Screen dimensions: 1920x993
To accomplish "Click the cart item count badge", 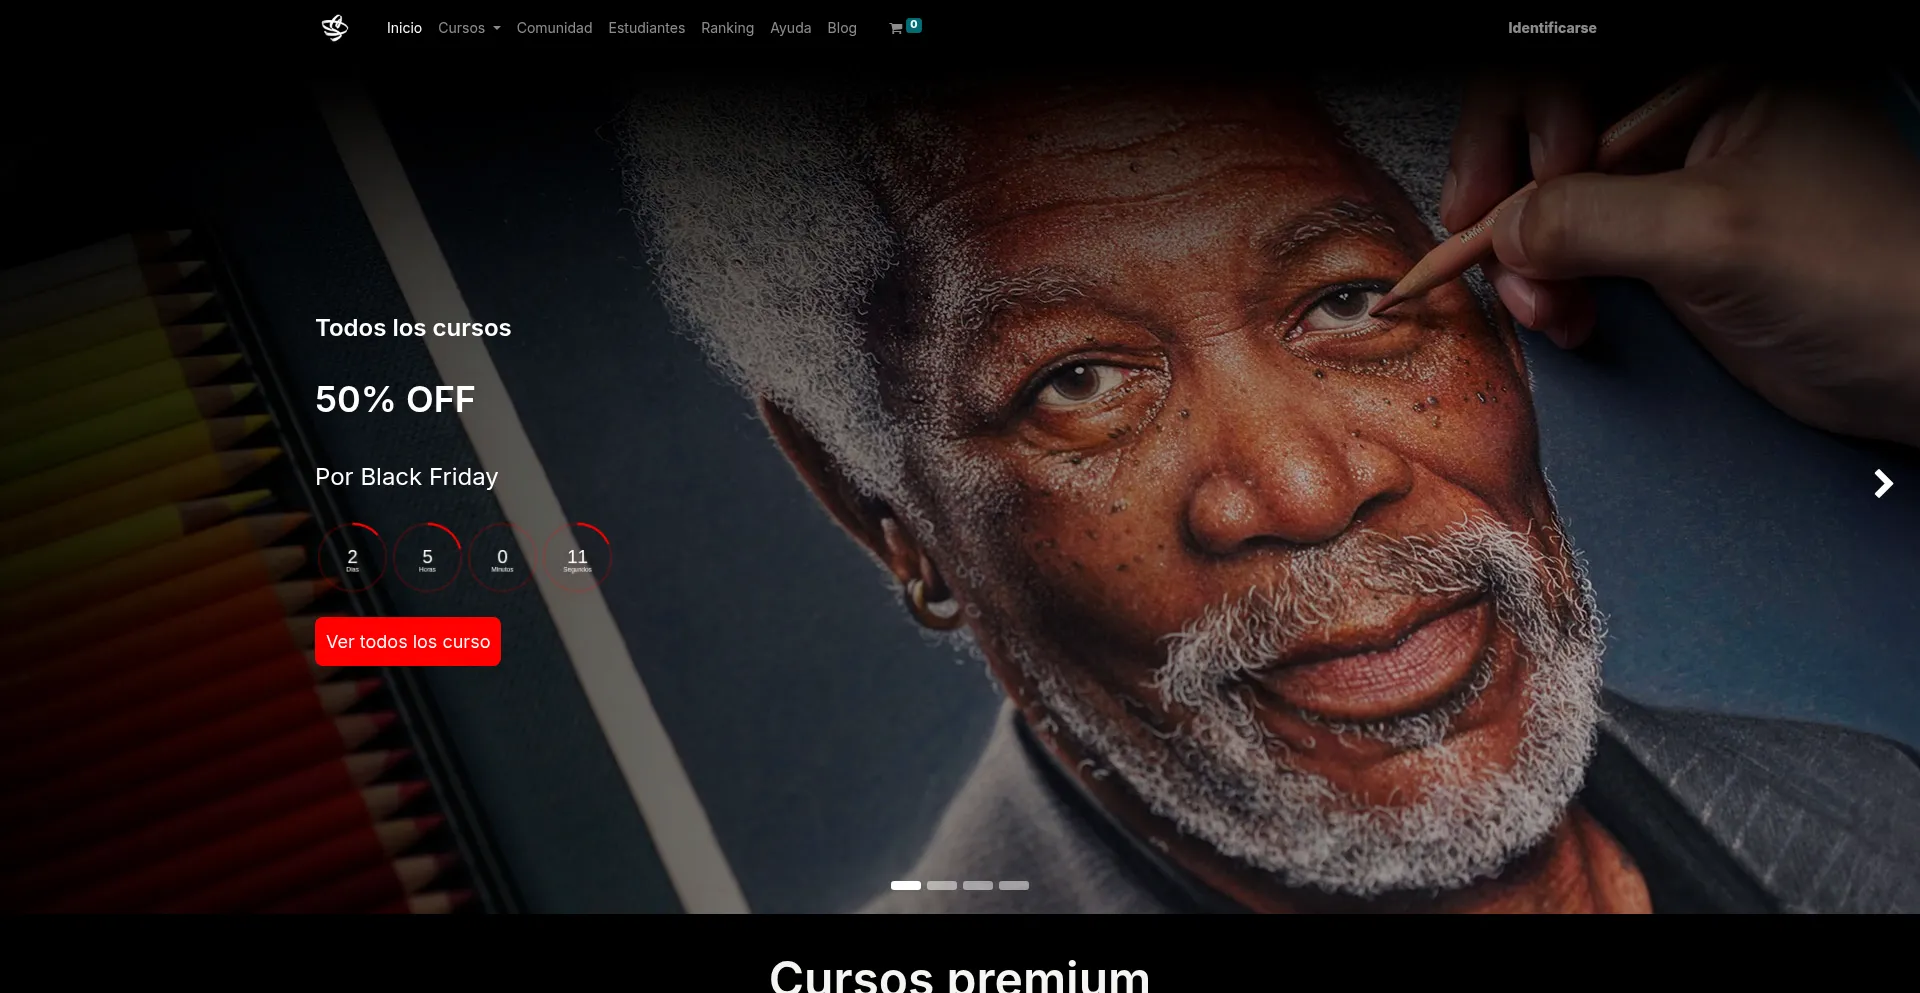I will [x=913, y=25].
